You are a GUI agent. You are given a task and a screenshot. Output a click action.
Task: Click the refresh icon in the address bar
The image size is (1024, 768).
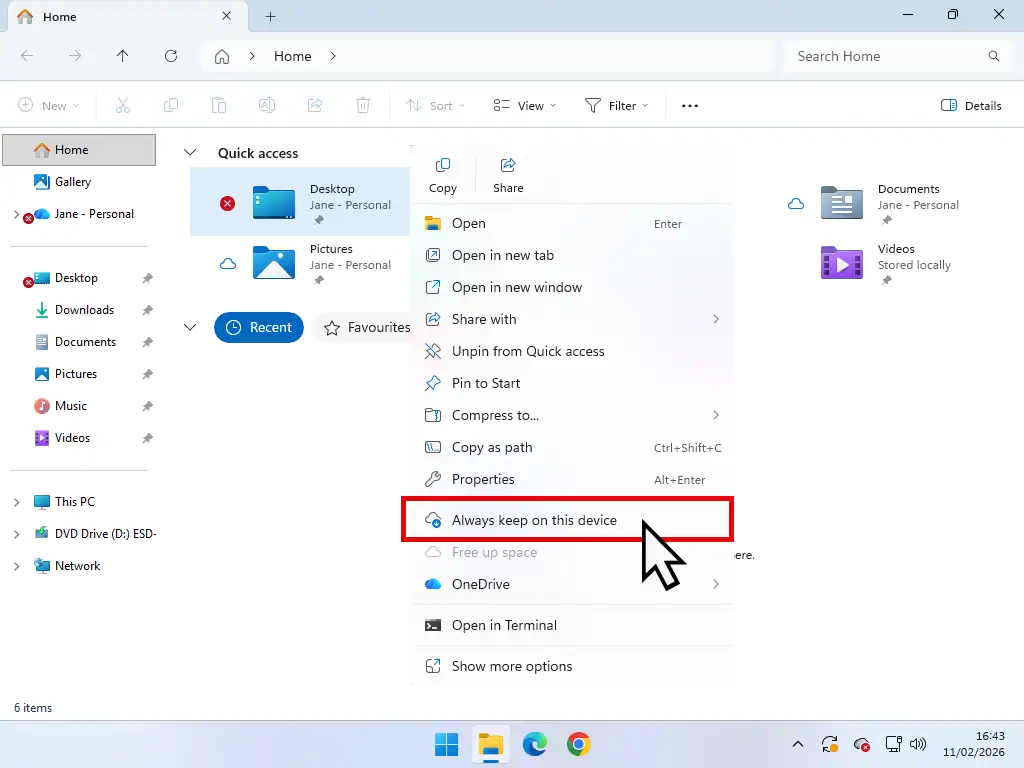[170, 56]
